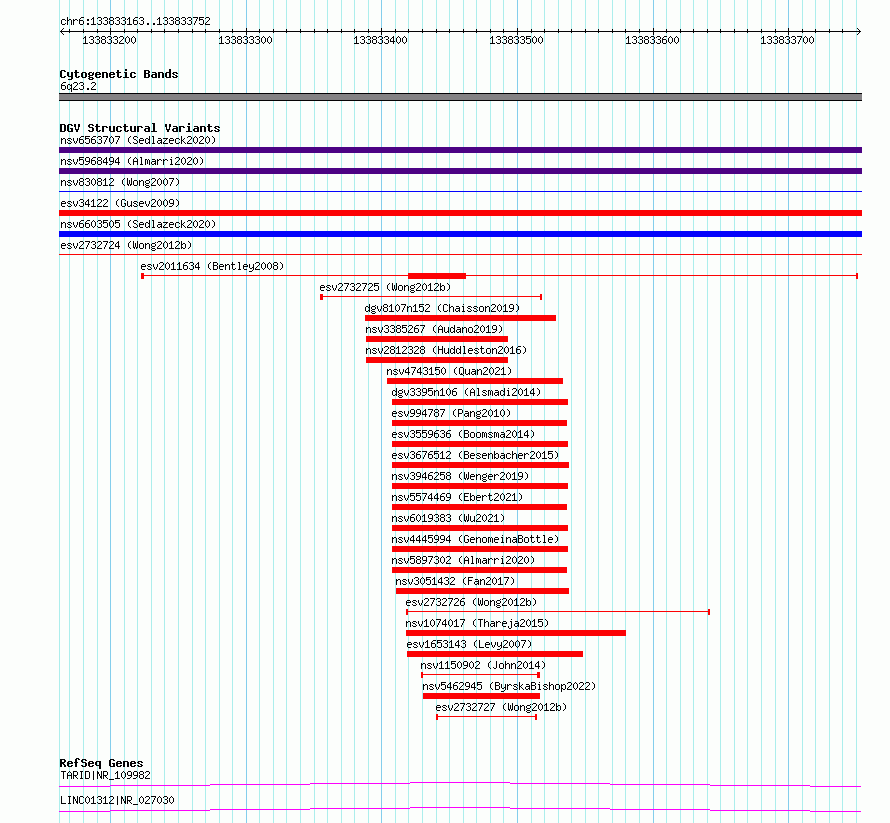890x823 pixels.
Task: Click nsv5574469 (Ebert2021) label
Action: (457, 497)
